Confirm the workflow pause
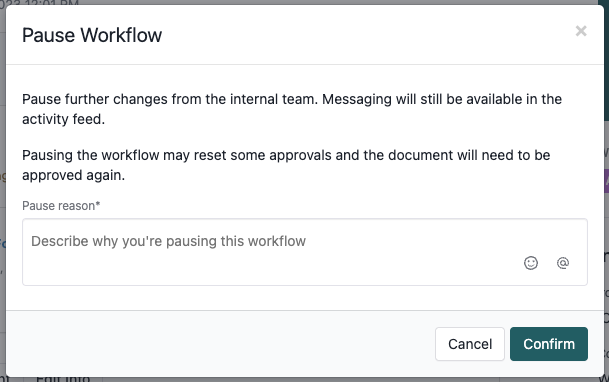609x382 pixels. pyautogui.click(x=548, y=344)
